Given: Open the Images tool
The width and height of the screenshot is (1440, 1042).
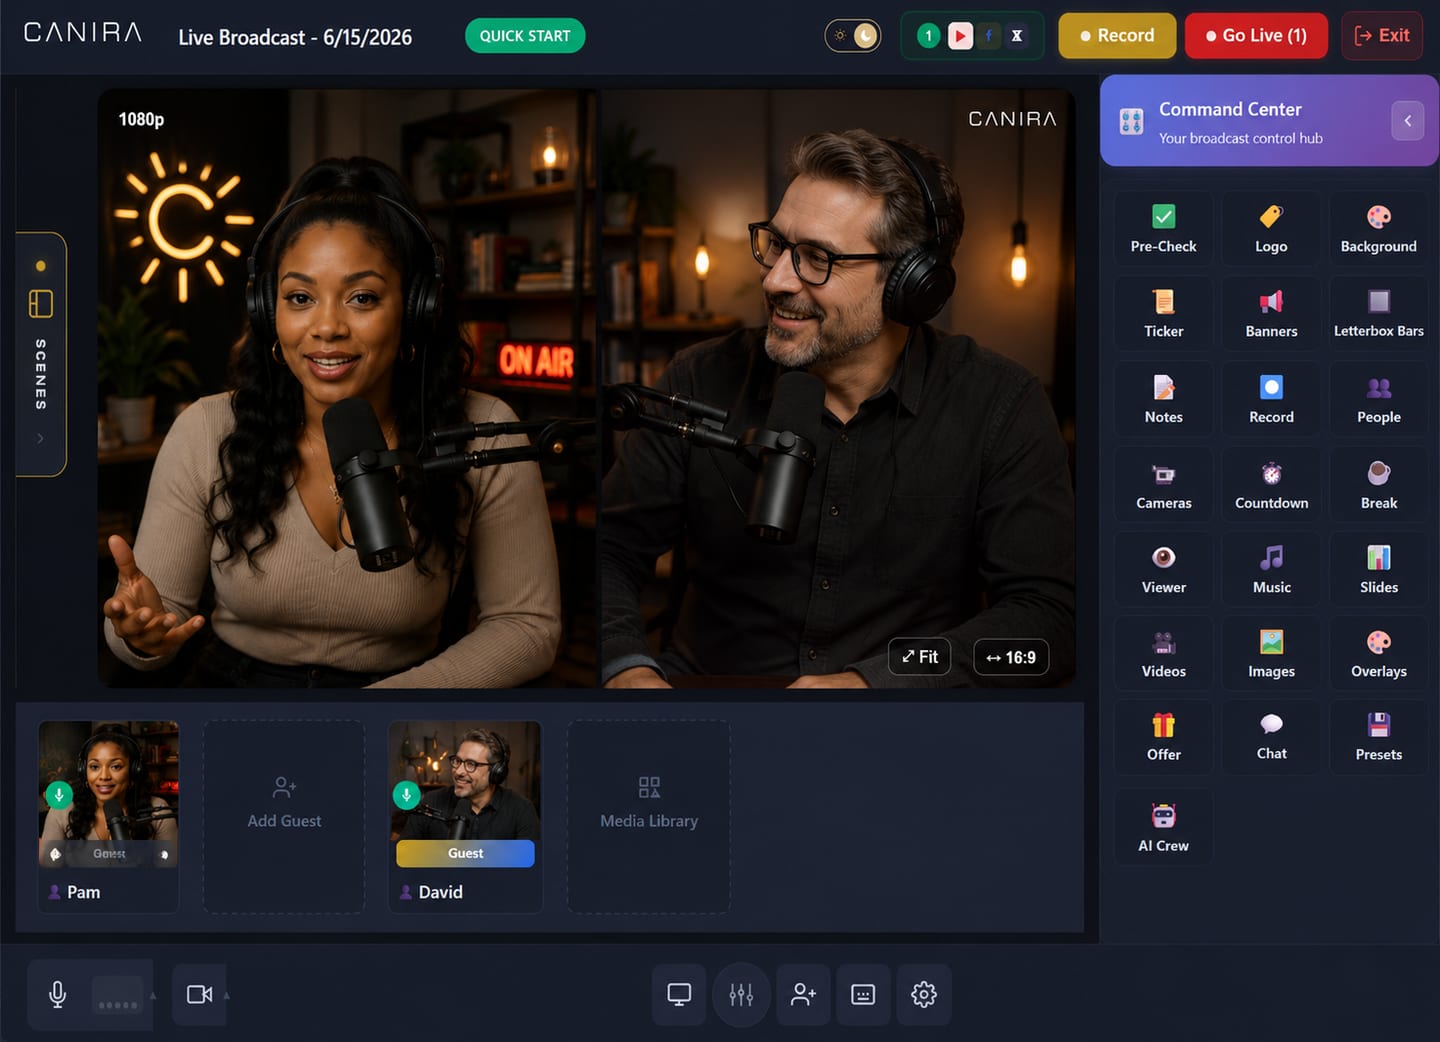Looking at the screenshot, I should tap(1271, 654).
